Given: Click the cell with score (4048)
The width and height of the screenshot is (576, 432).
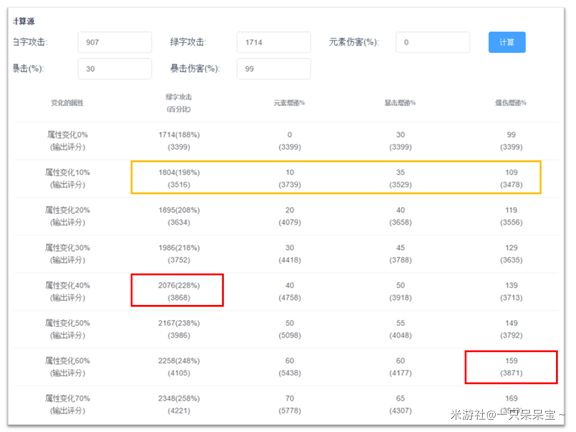Looking at the screenshot, I should 400,329.
